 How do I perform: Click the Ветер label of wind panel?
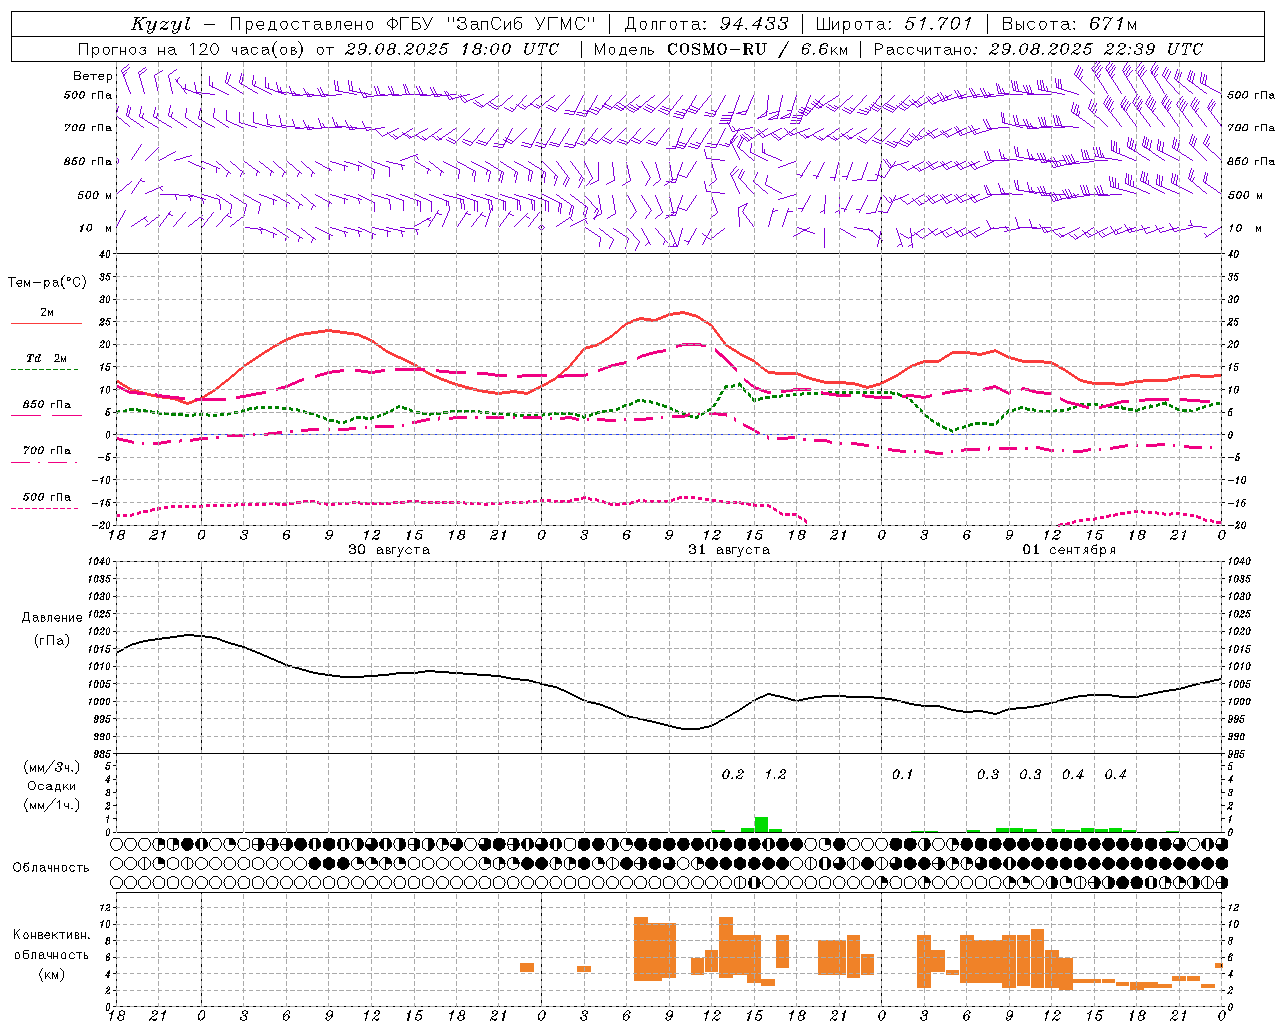pos(92,76)
